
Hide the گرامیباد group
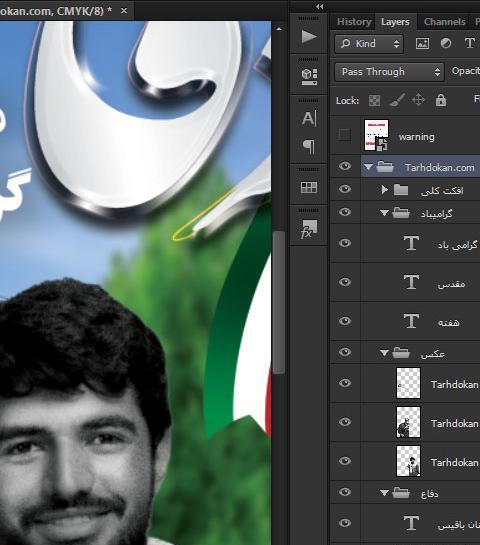345,212
